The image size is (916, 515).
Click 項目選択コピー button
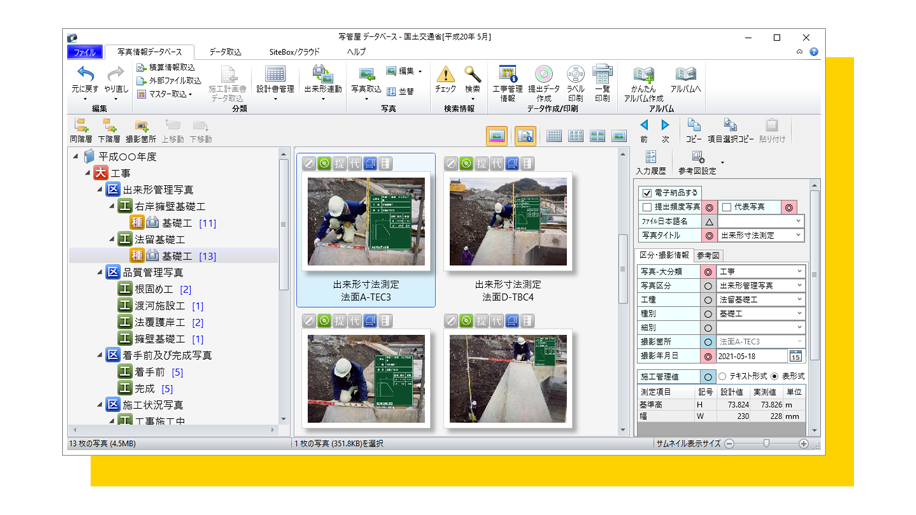pos(730,131)
